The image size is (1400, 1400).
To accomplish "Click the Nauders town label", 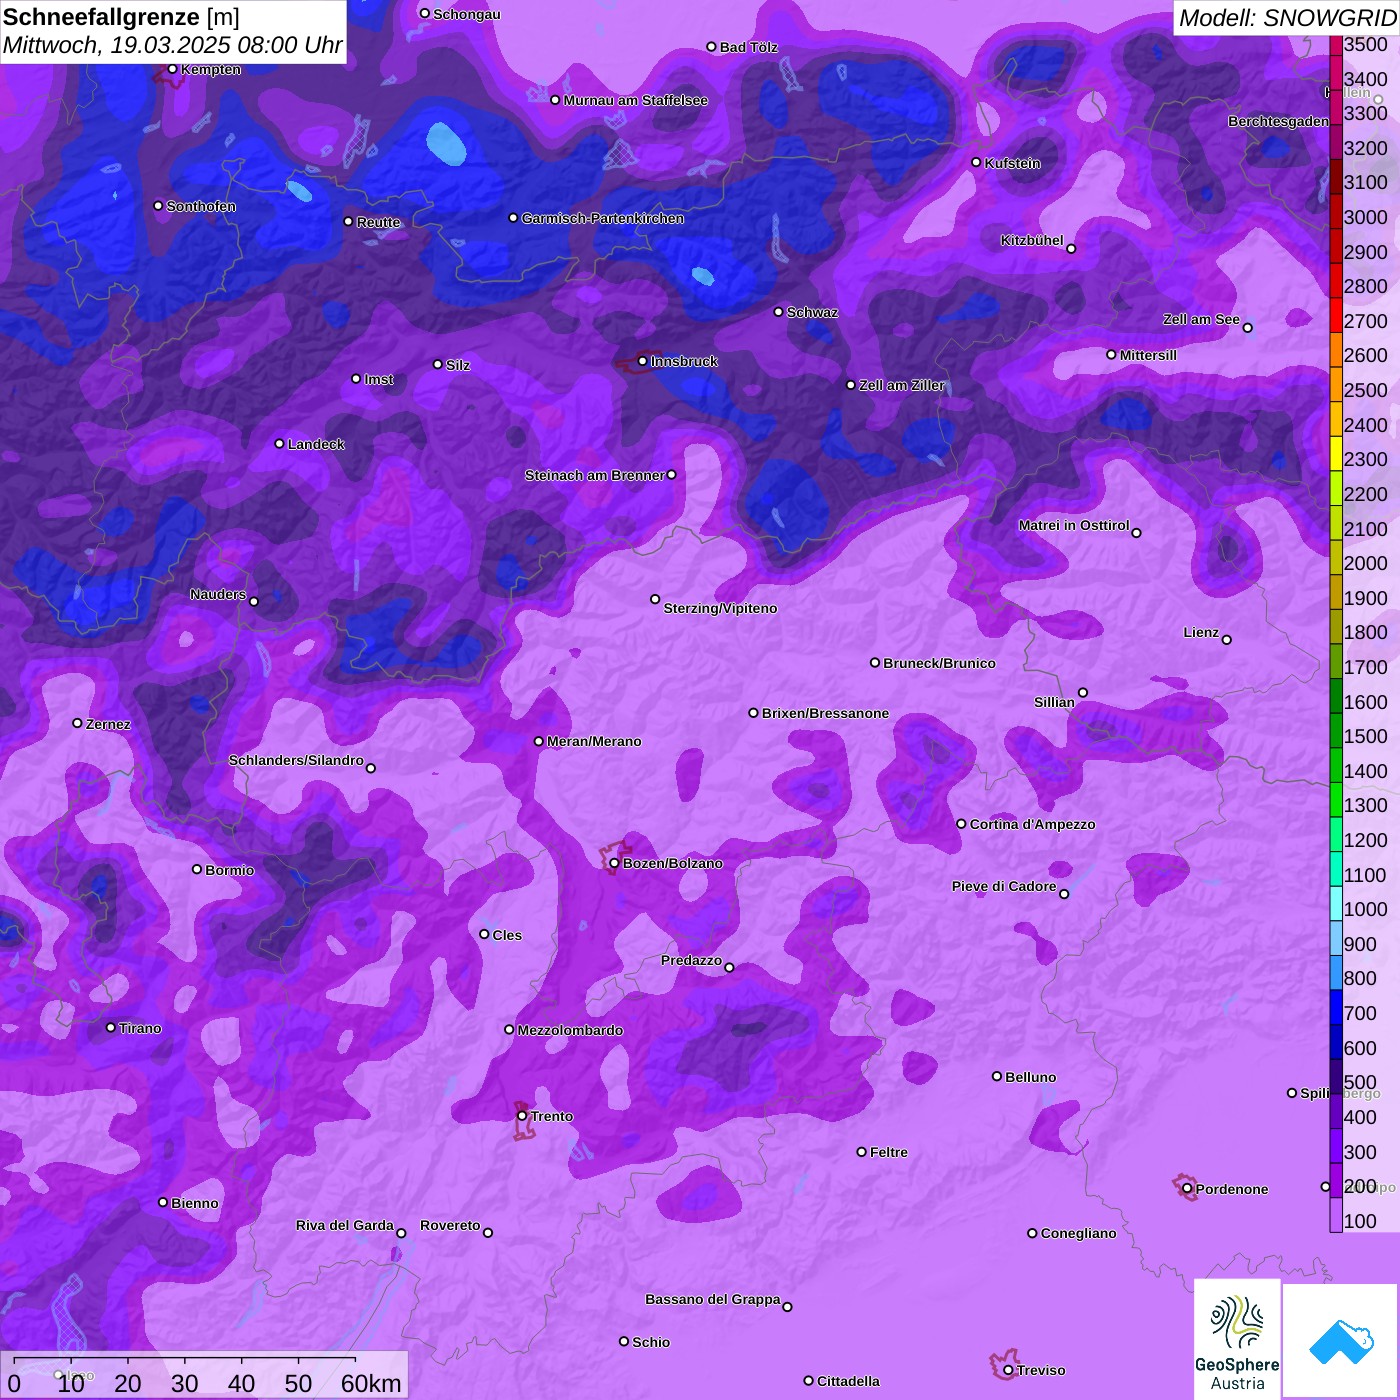I will [x=218, y=594].
